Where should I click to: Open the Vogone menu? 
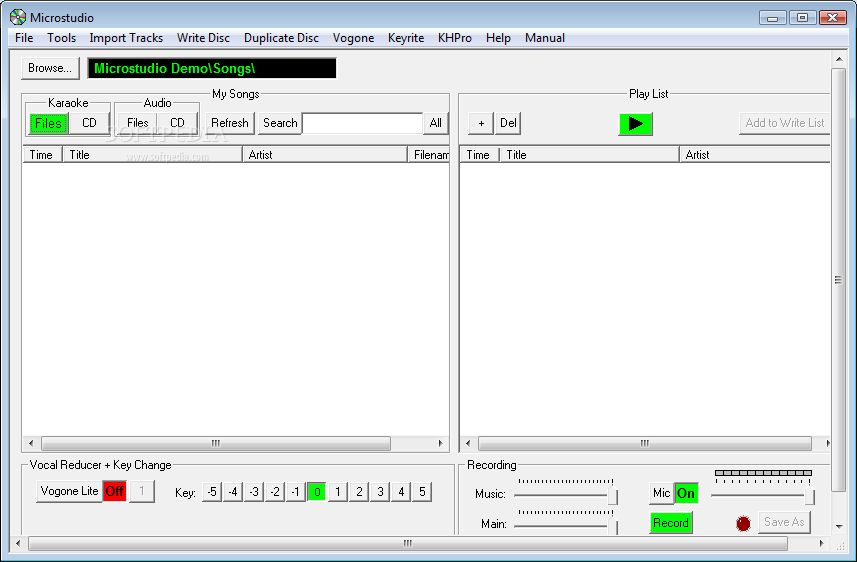tap(354, 38)
